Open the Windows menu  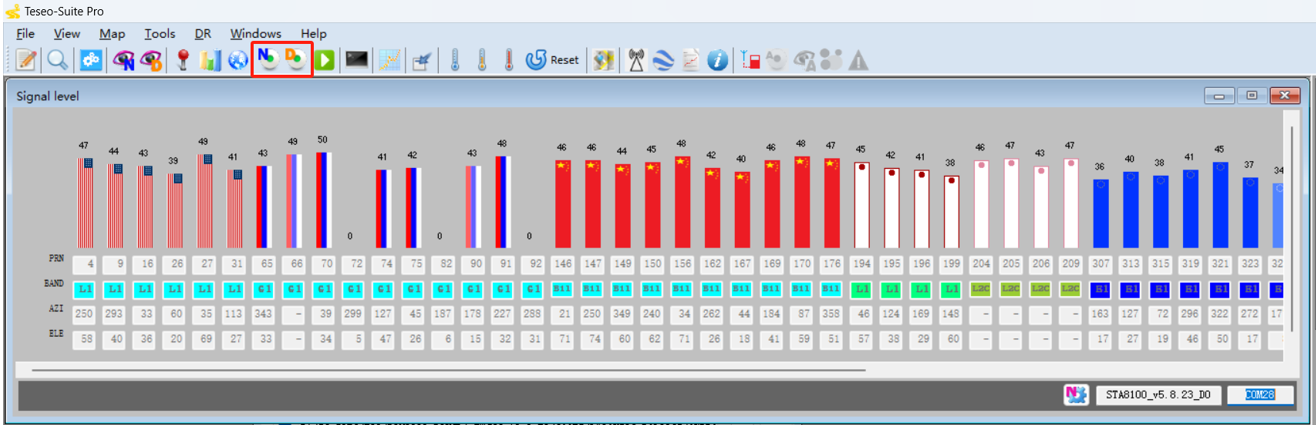[255, 34]
